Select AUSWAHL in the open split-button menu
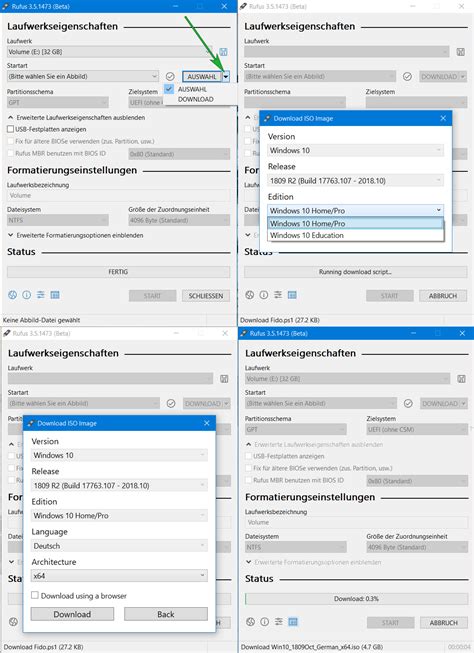The height and width of the screenshot is (653, 474). (192, 89)
